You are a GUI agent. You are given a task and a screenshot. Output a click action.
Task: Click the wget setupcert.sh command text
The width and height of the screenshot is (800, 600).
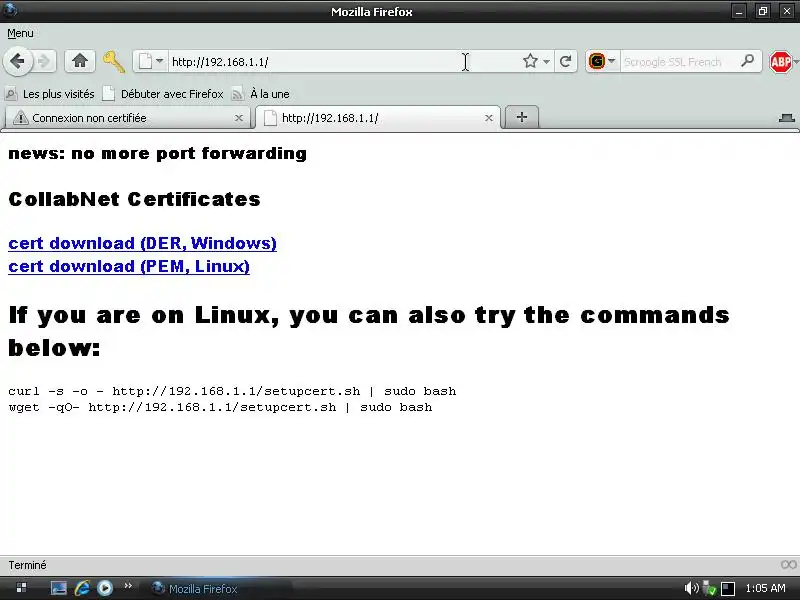pyautogui.click(x=220, y=407)
